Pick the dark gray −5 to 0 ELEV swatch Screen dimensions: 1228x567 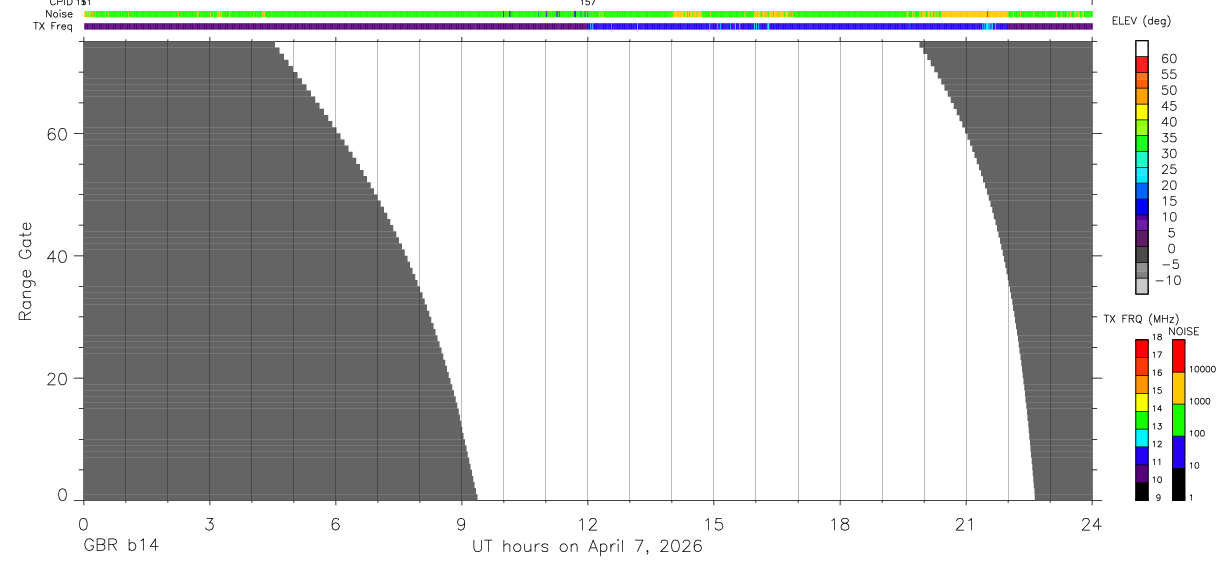(1141, 255)
